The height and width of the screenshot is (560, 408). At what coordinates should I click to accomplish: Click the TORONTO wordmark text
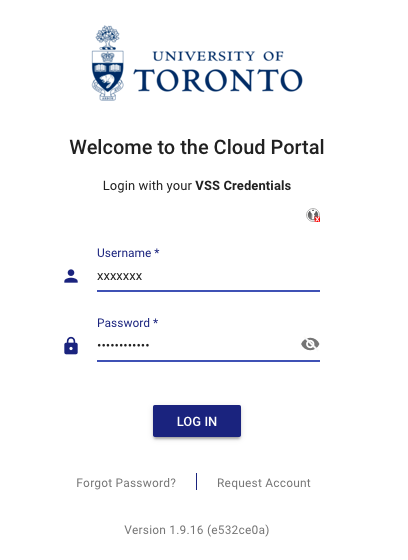point(218,80)
